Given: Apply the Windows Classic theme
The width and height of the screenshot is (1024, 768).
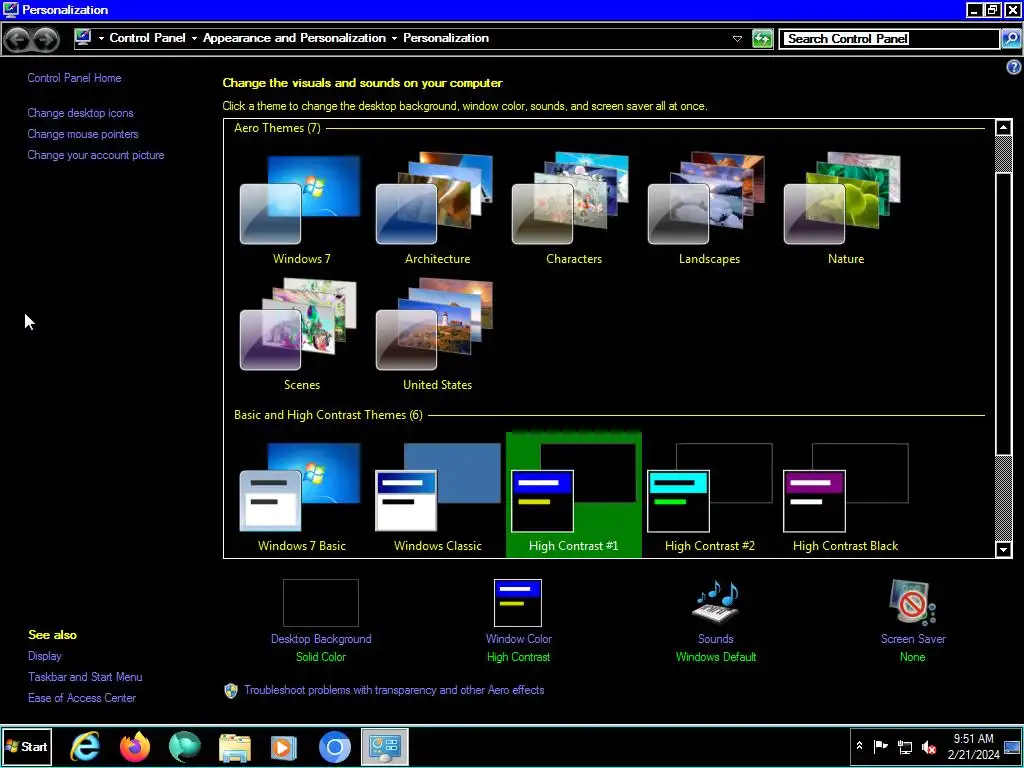Looking at the screenshot, I should click(437, 495).
